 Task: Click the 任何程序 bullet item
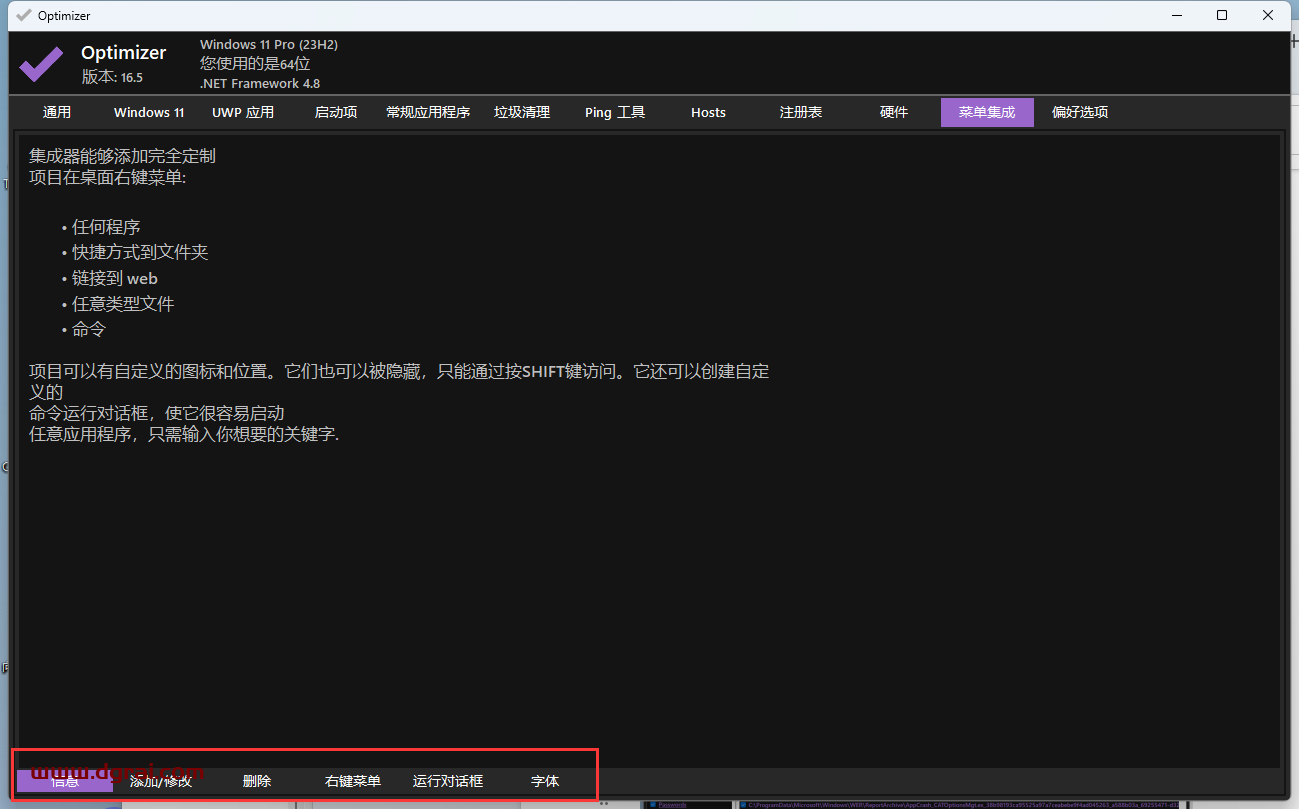tap(106, 227)
